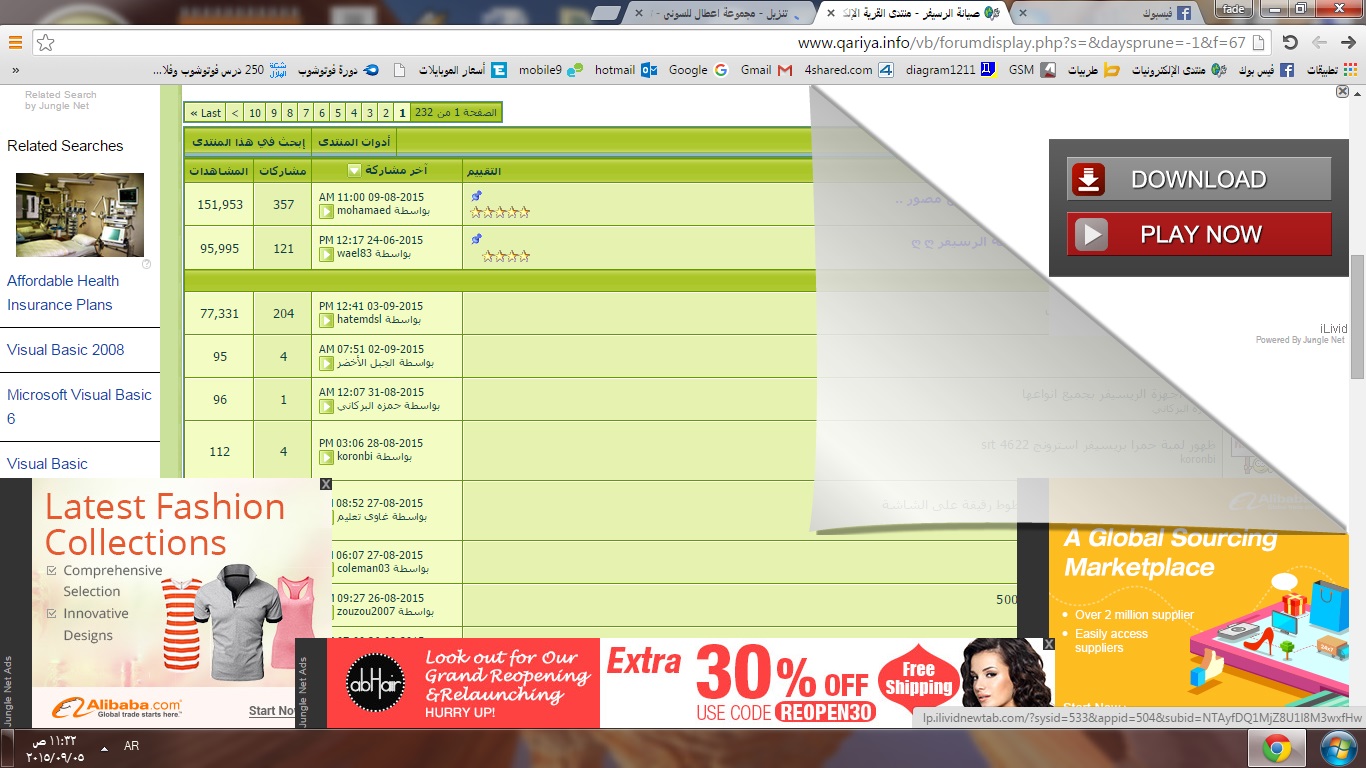1366x768 pixels.
Task: Open the Chrome hamburger menu
Action: [x=15, y=42]
